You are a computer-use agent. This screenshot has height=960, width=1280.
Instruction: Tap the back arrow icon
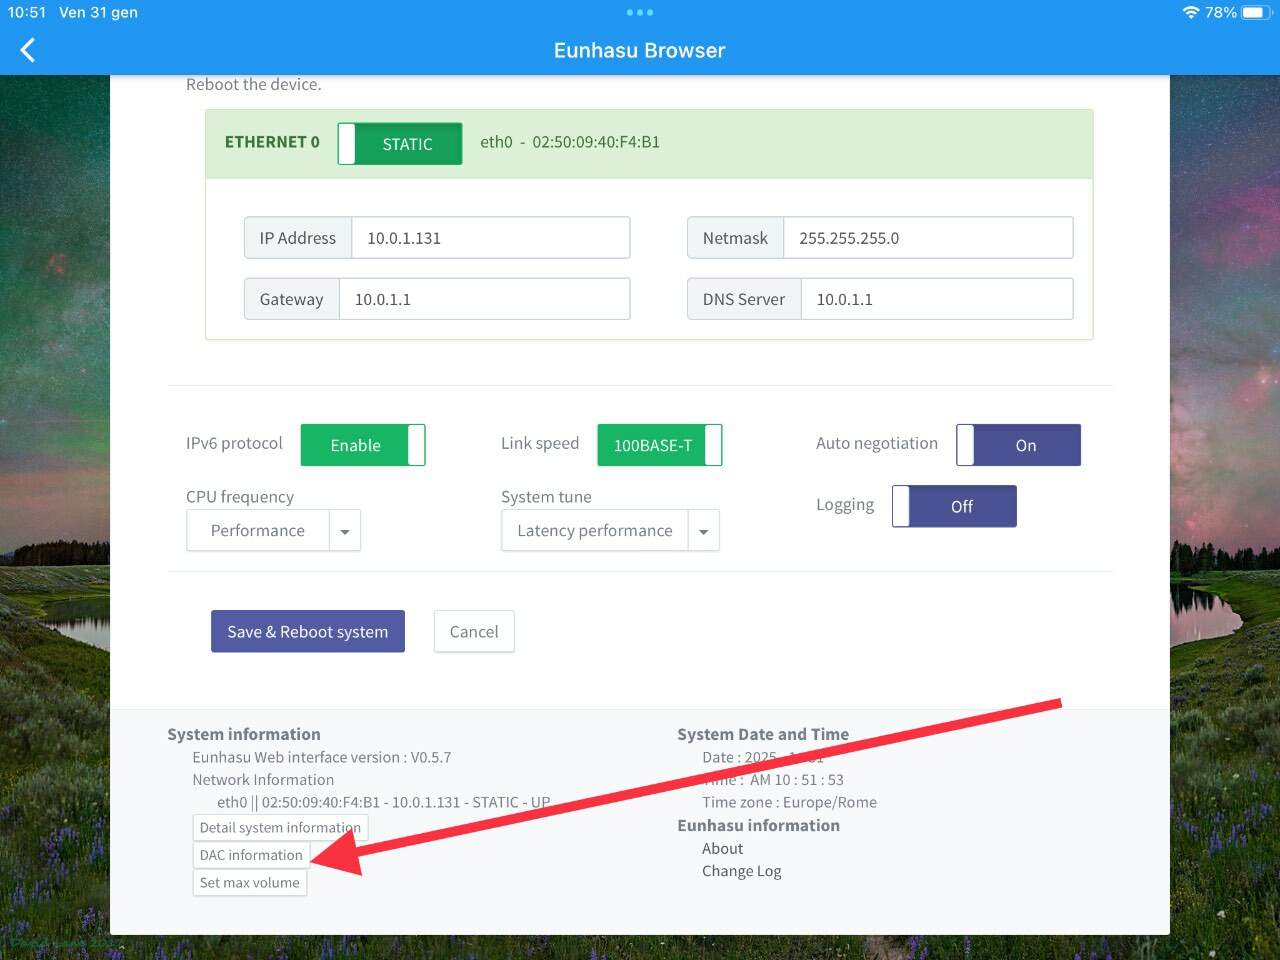coord(28,50)
